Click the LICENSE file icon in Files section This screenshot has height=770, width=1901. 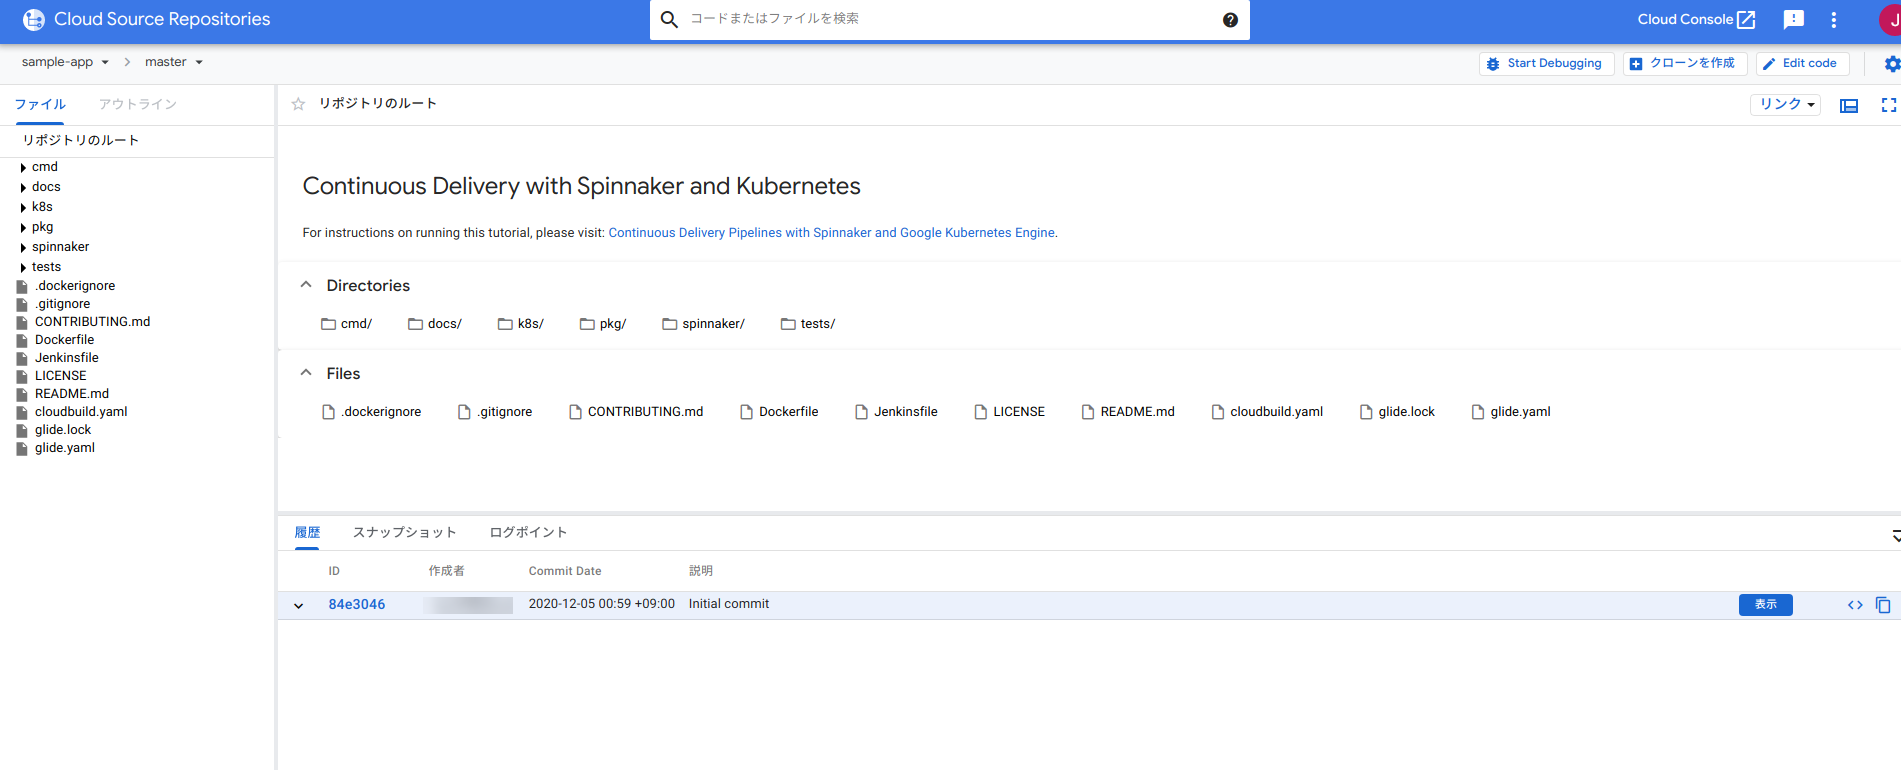click(x=981, y=412)
